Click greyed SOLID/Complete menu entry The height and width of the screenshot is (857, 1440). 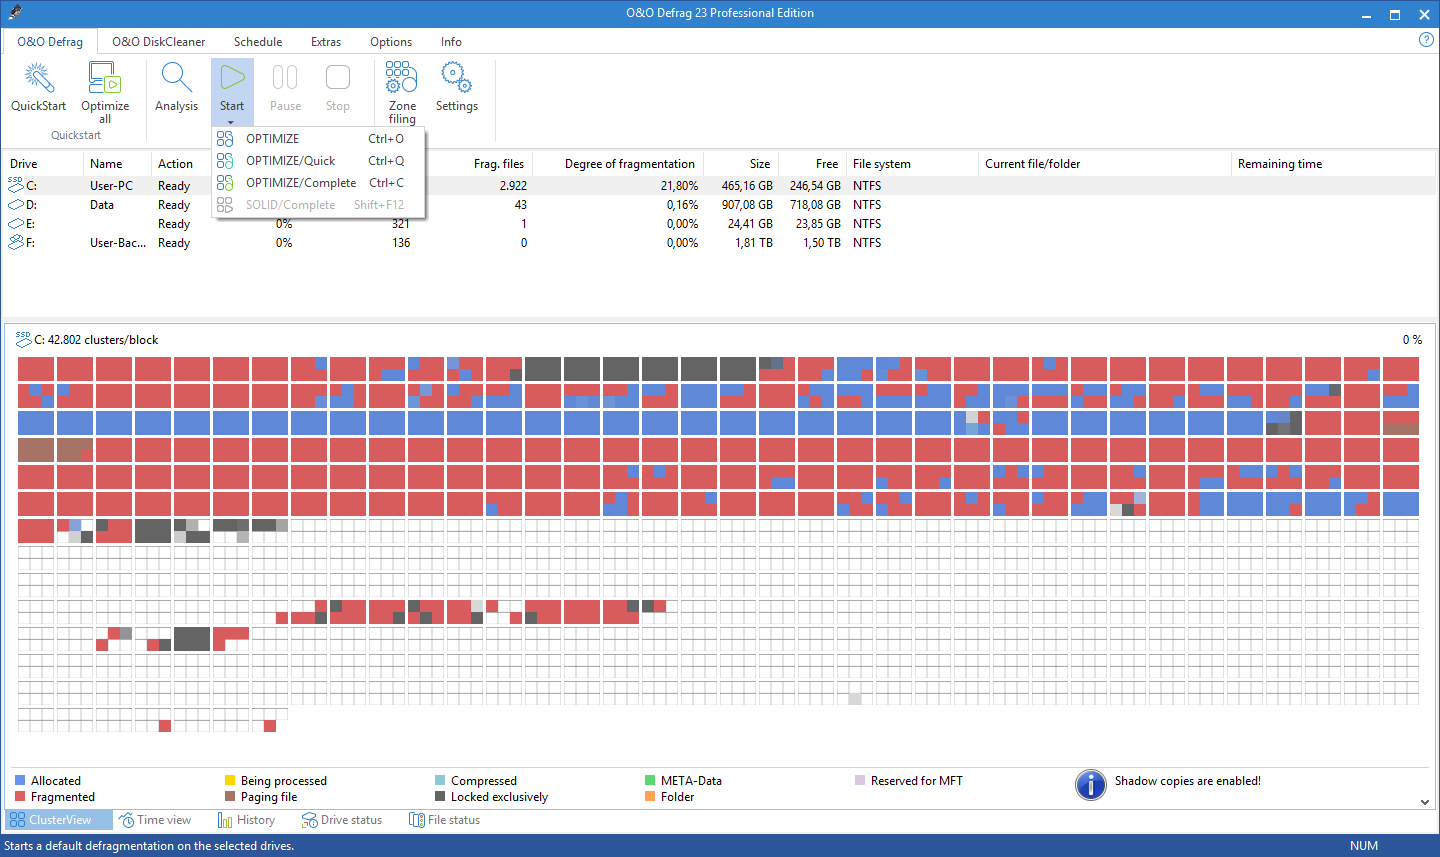pos(319,205)
